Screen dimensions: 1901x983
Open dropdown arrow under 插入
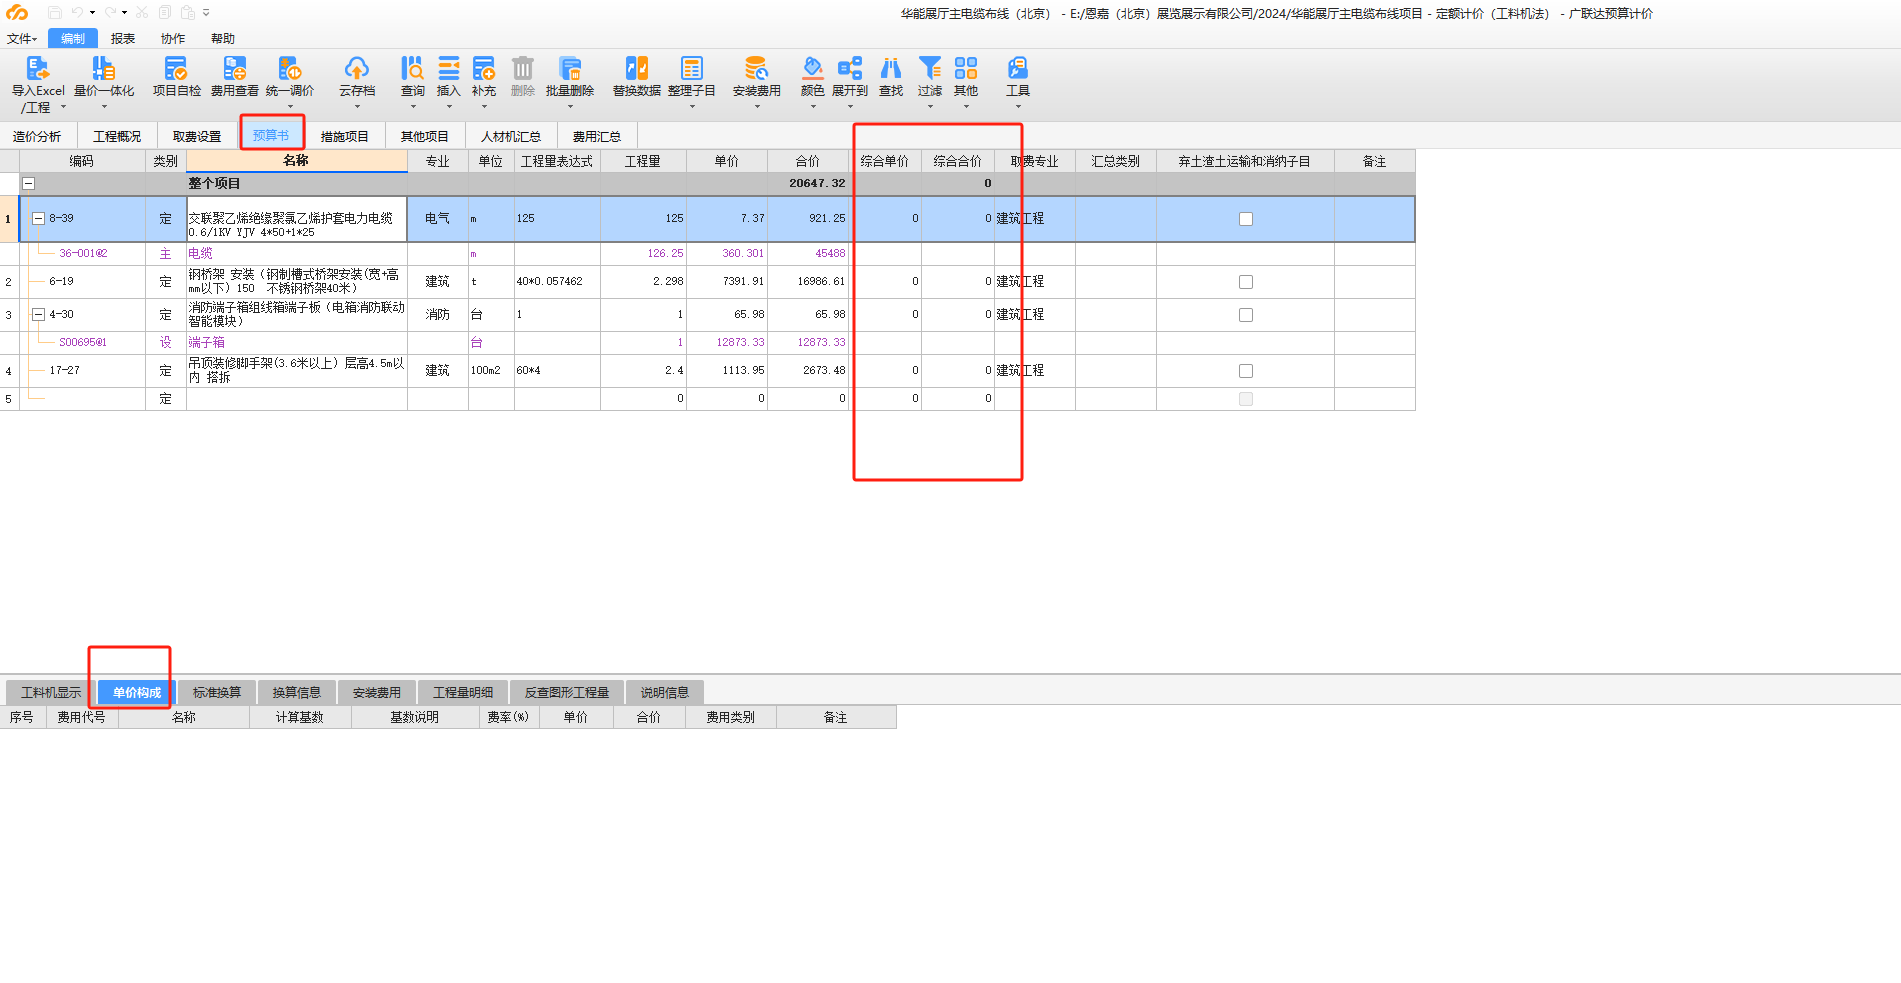pyautogui.click(x=449, y=106)
